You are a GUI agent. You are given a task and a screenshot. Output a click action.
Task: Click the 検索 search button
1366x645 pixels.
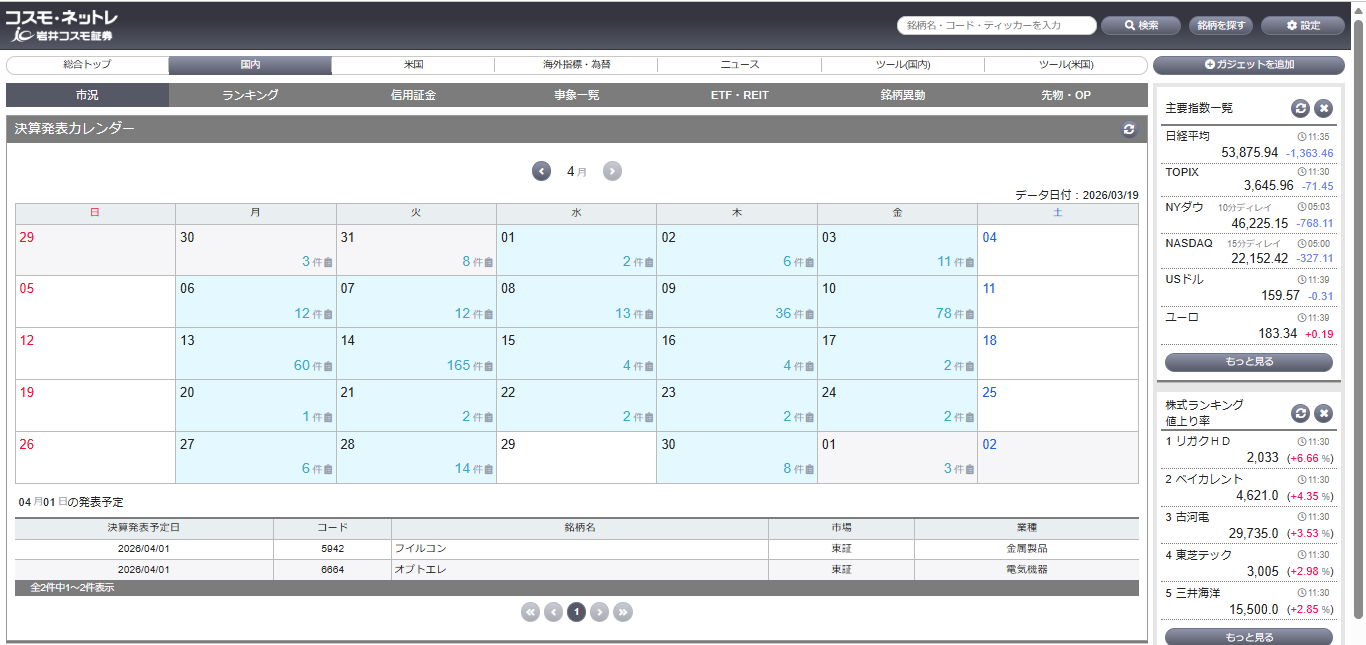point(1140,25)
